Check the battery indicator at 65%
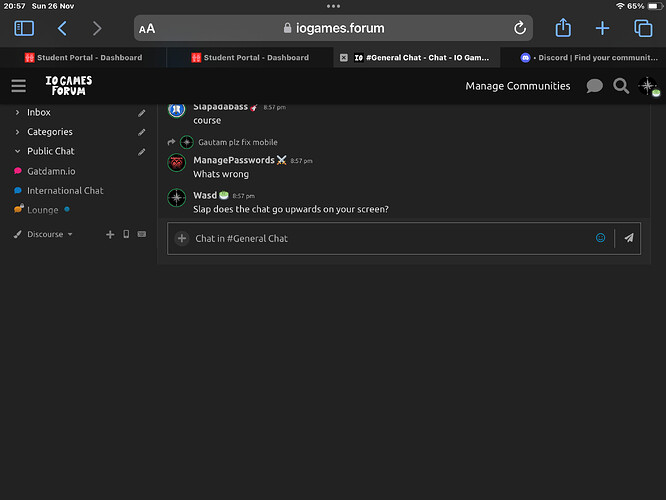The image size is (666, 500). coord(655,6)
